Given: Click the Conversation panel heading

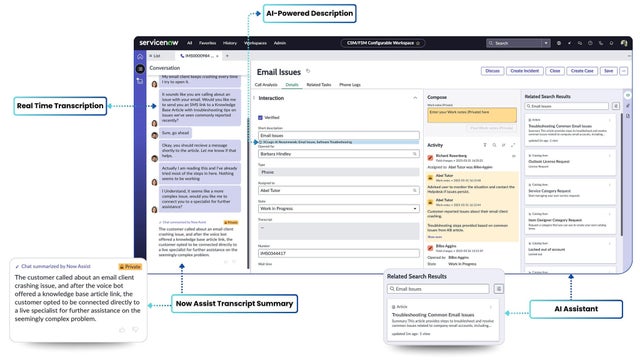Looking at the screenshot, I should pyautogui.click(x=164, y=68).
